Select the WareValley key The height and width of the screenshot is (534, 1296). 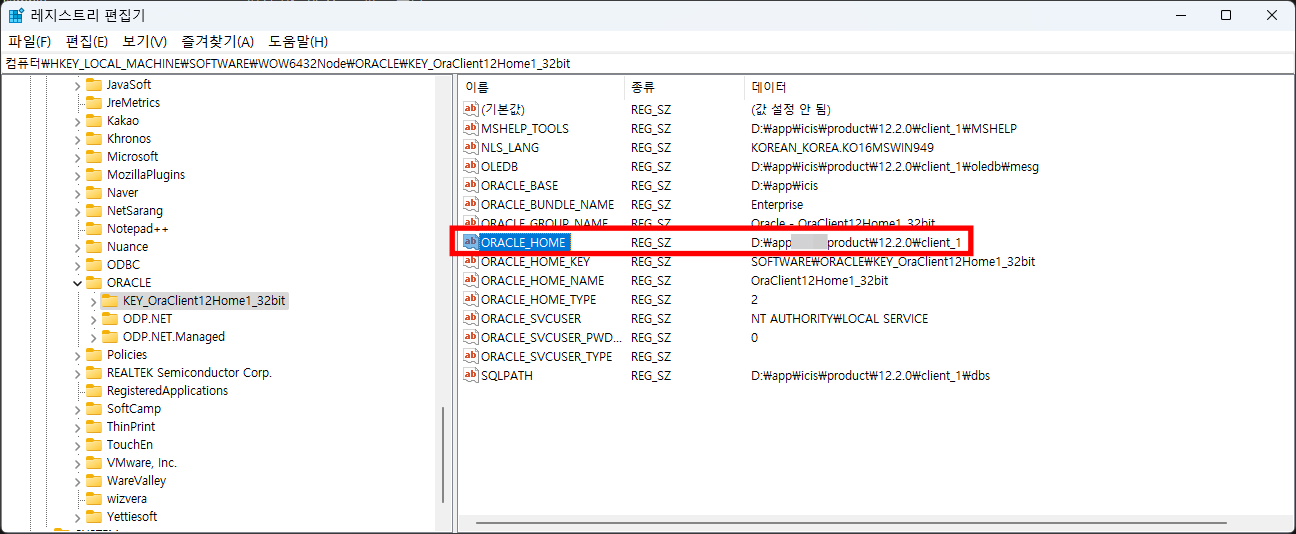[x=136, y=481]
